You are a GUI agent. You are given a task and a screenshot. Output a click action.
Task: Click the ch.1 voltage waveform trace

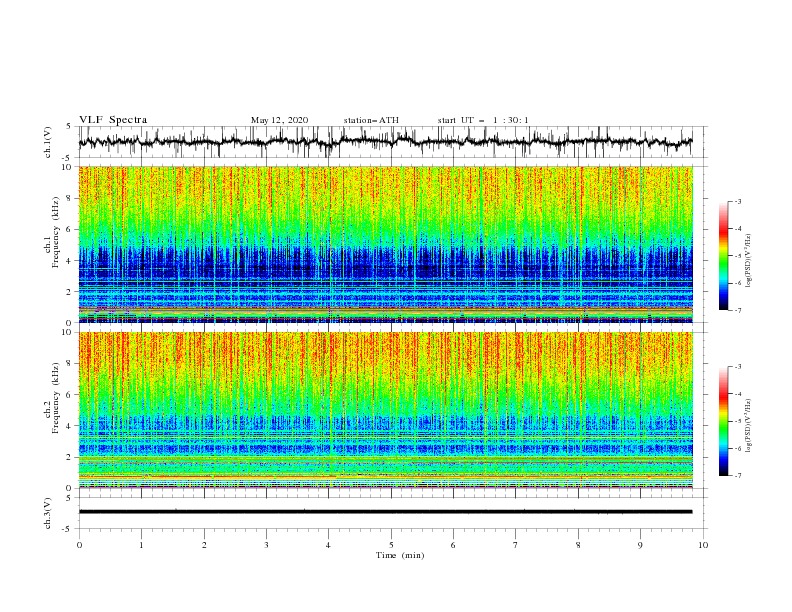click(x=385, y=141)
